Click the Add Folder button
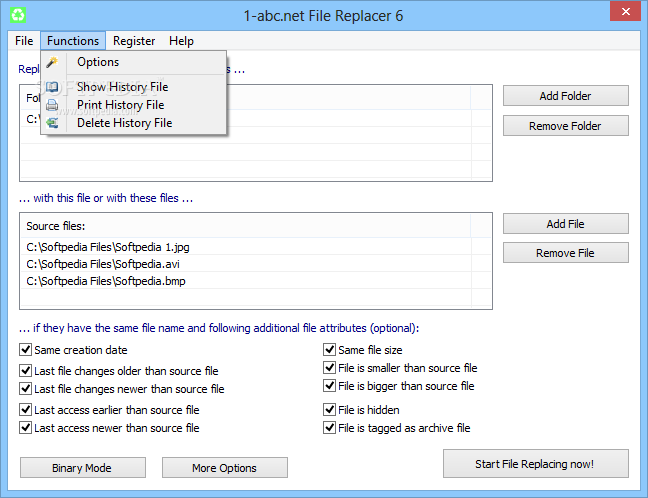The width and height of the screenshot is (648, 498). click(x=566, y=96)
